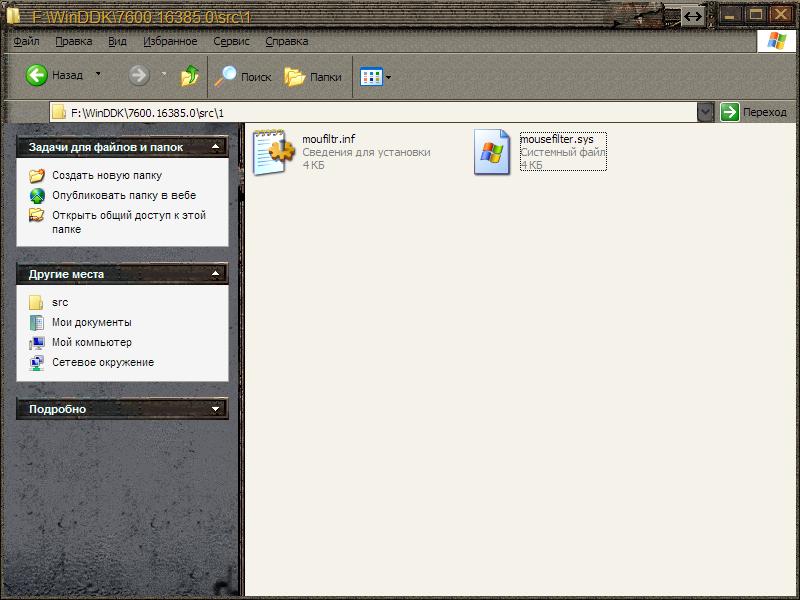800x600 pixels.
Task: Open the Views dropdown arrow
Action: pos(389,78)
